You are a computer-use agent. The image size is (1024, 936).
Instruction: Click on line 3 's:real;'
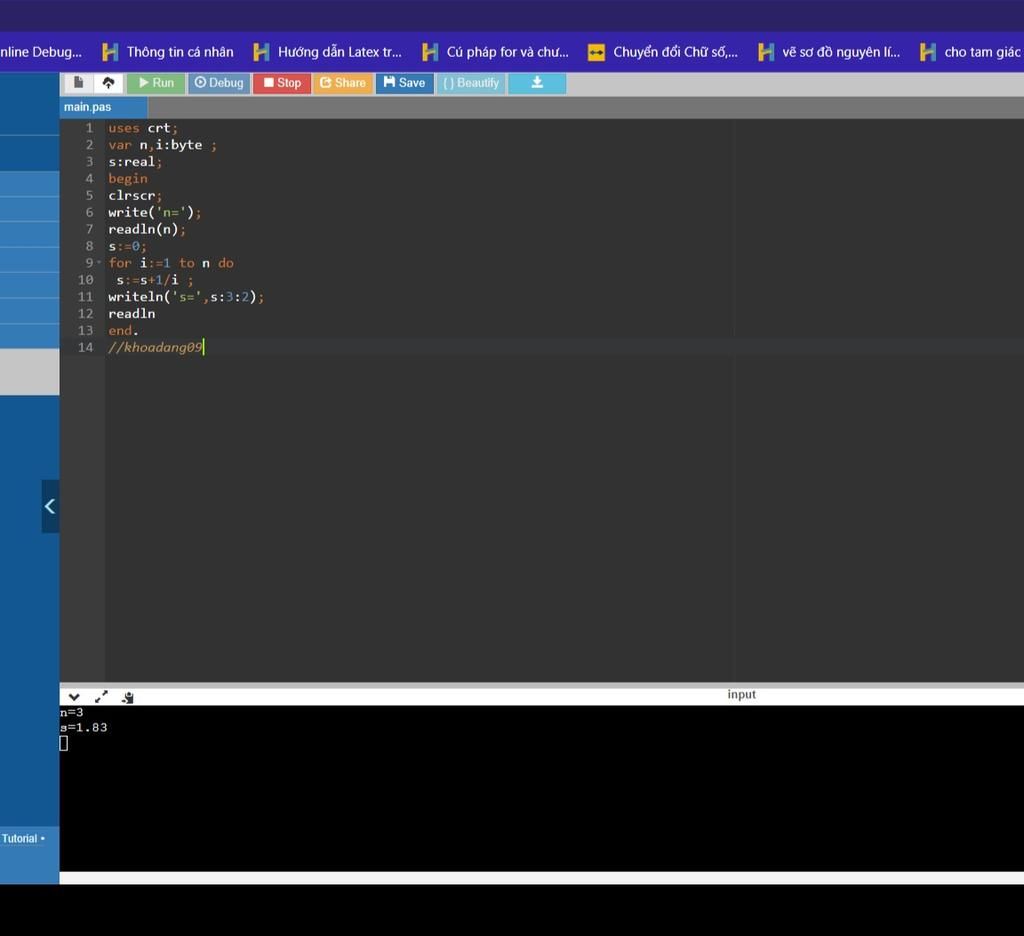coord(135,161)
